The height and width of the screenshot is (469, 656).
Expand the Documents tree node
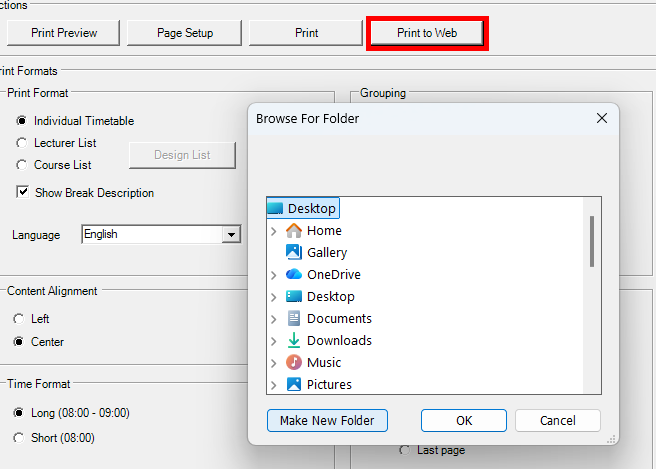point(274,319)
